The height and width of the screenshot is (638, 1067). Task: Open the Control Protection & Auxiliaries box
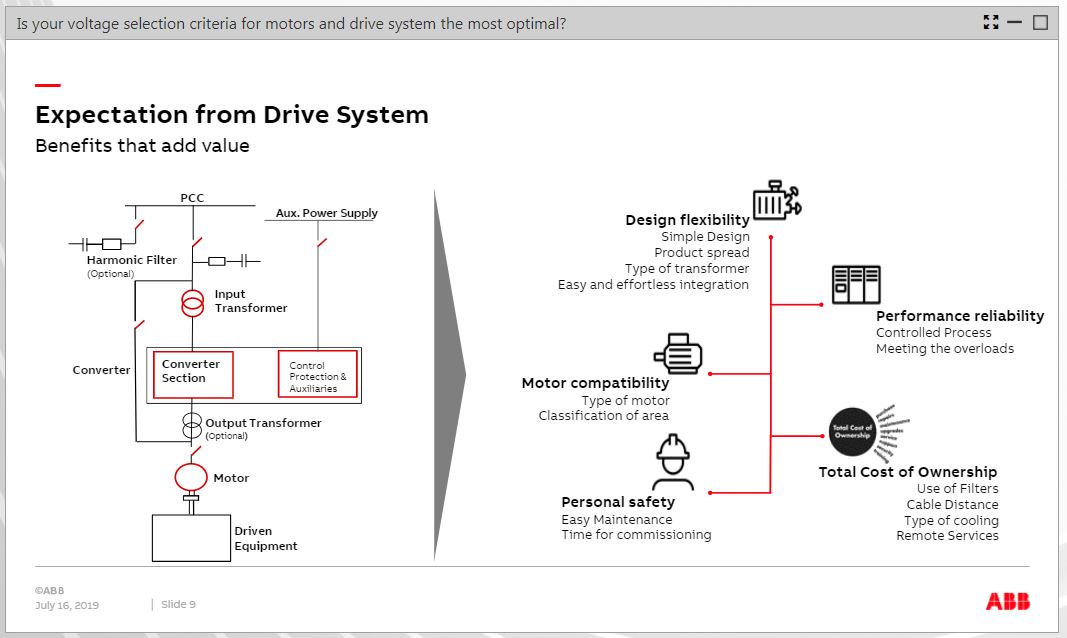[x=317, y=374]
